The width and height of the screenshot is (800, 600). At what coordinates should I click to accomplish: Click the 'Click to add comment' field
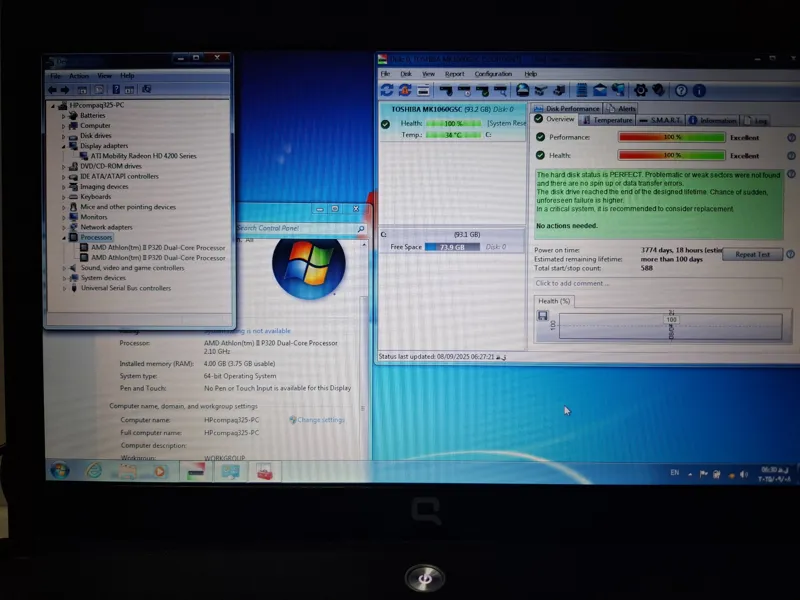click(658, 283)
